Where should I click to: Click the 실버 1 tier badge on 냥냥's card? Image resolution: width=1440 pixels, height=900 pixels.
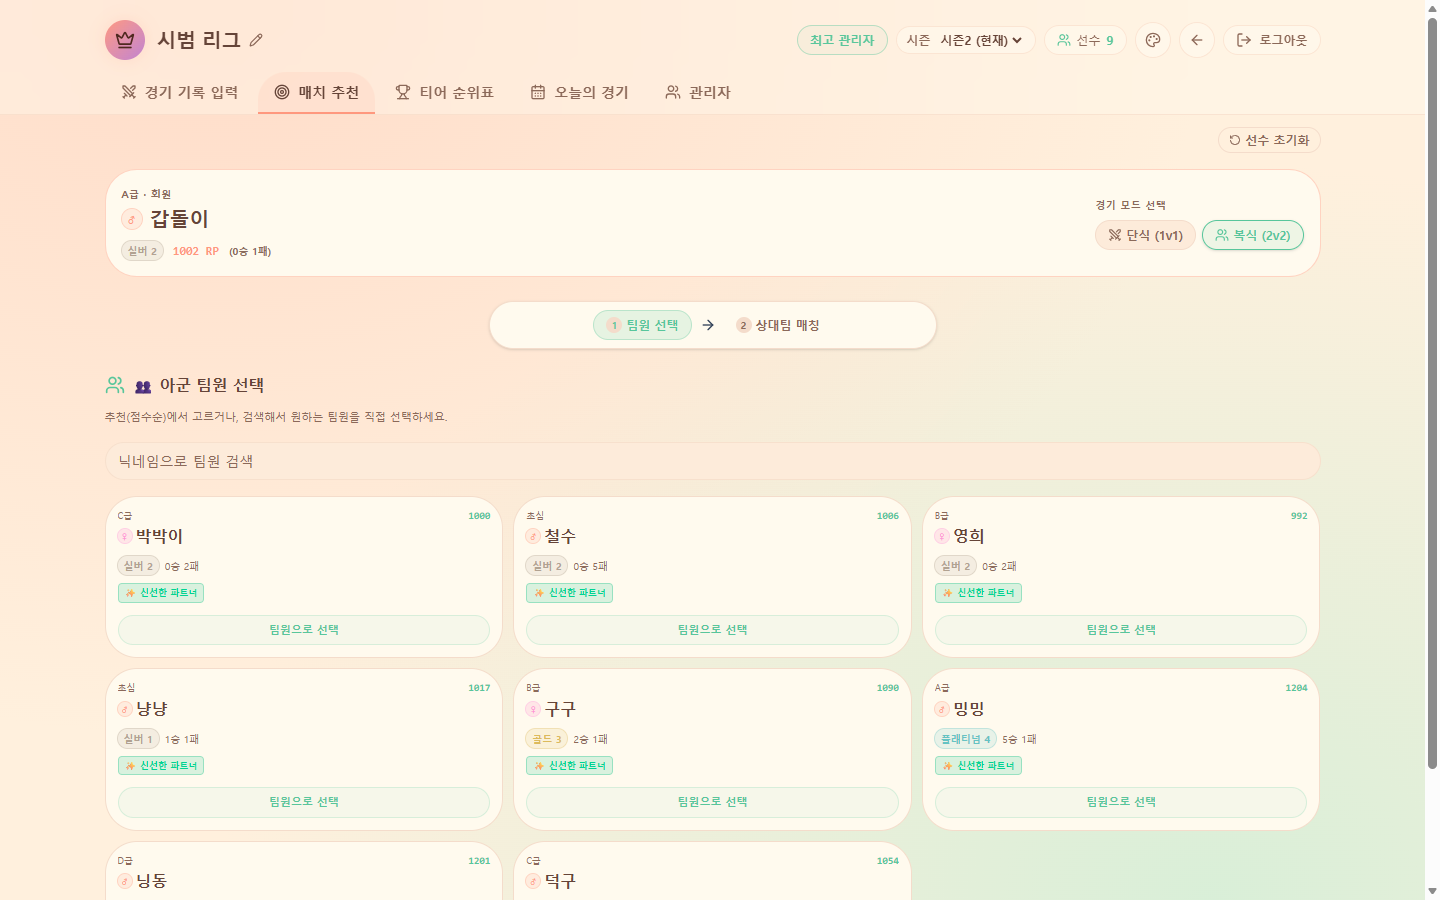tap(139, 739)
